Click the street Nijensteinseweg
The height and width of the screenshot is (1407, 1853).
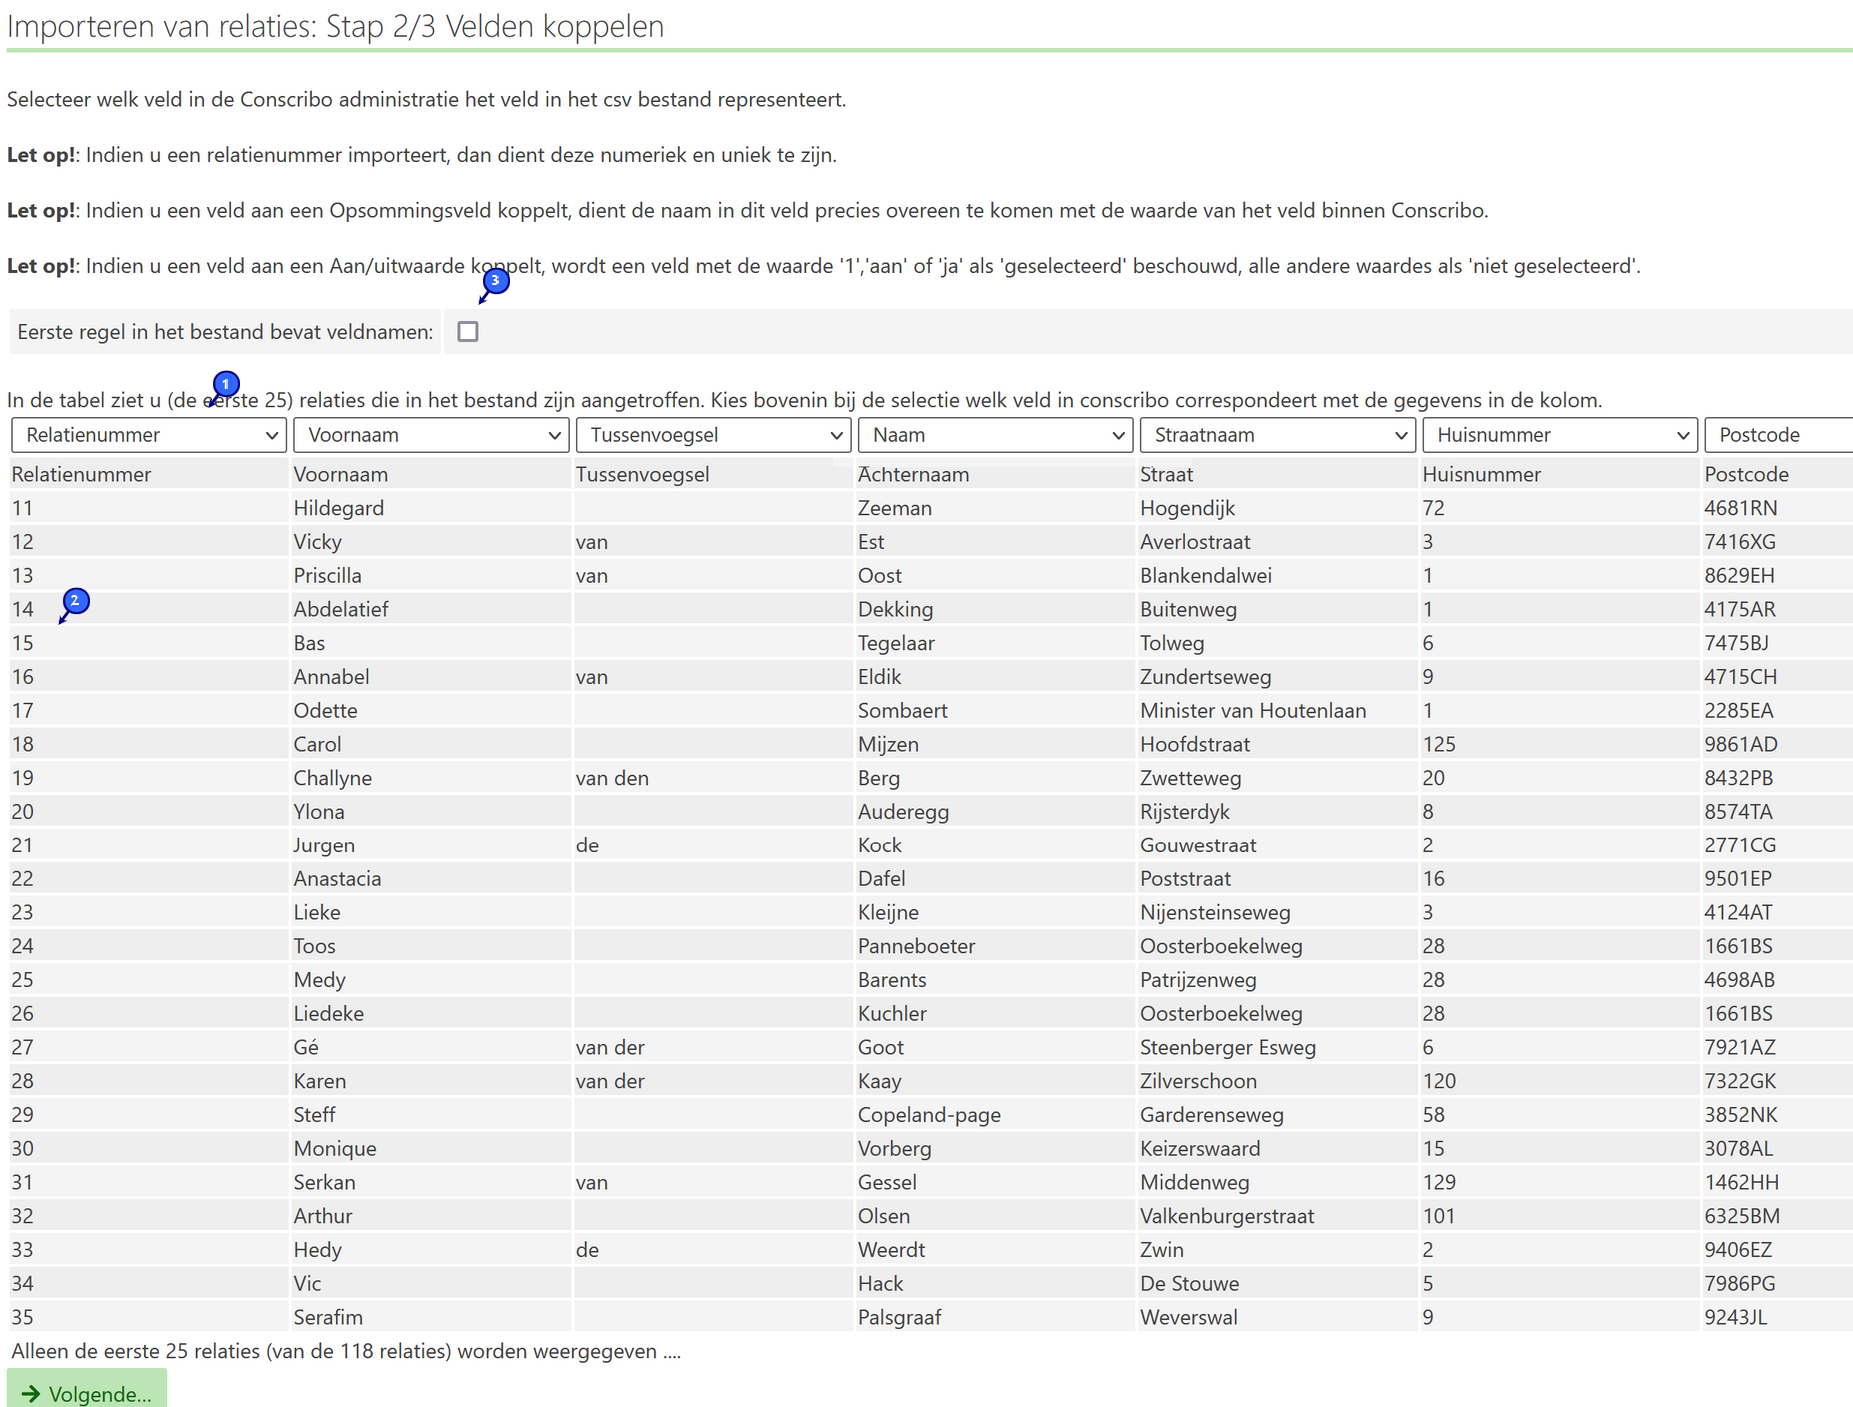coord(1215,913)
